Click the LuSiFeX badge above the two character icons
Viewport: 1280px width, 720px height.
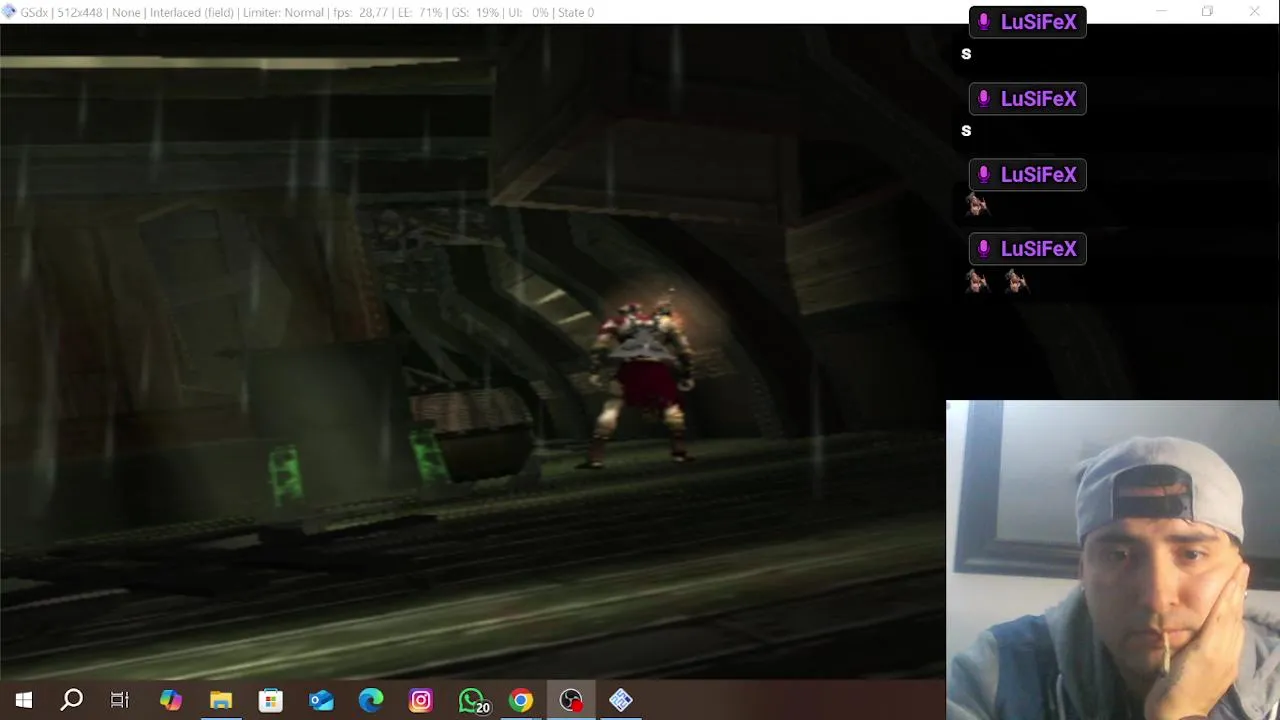click(x=1027, y=249)
